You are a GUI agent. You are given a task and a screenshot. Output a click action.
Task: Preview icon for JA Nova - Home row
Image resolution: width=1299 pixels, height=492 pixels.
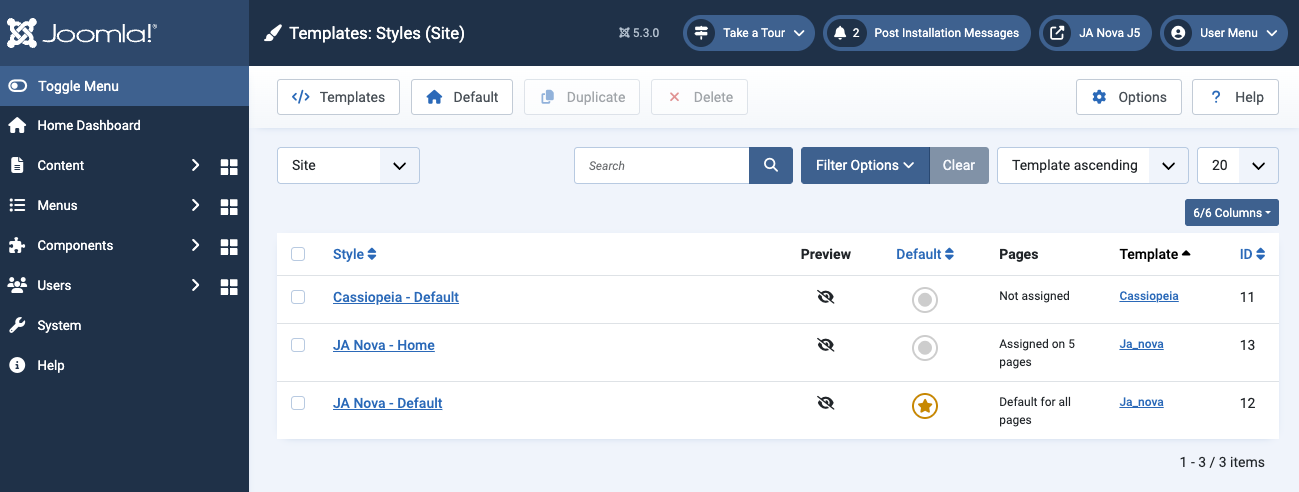pos(825,345)
